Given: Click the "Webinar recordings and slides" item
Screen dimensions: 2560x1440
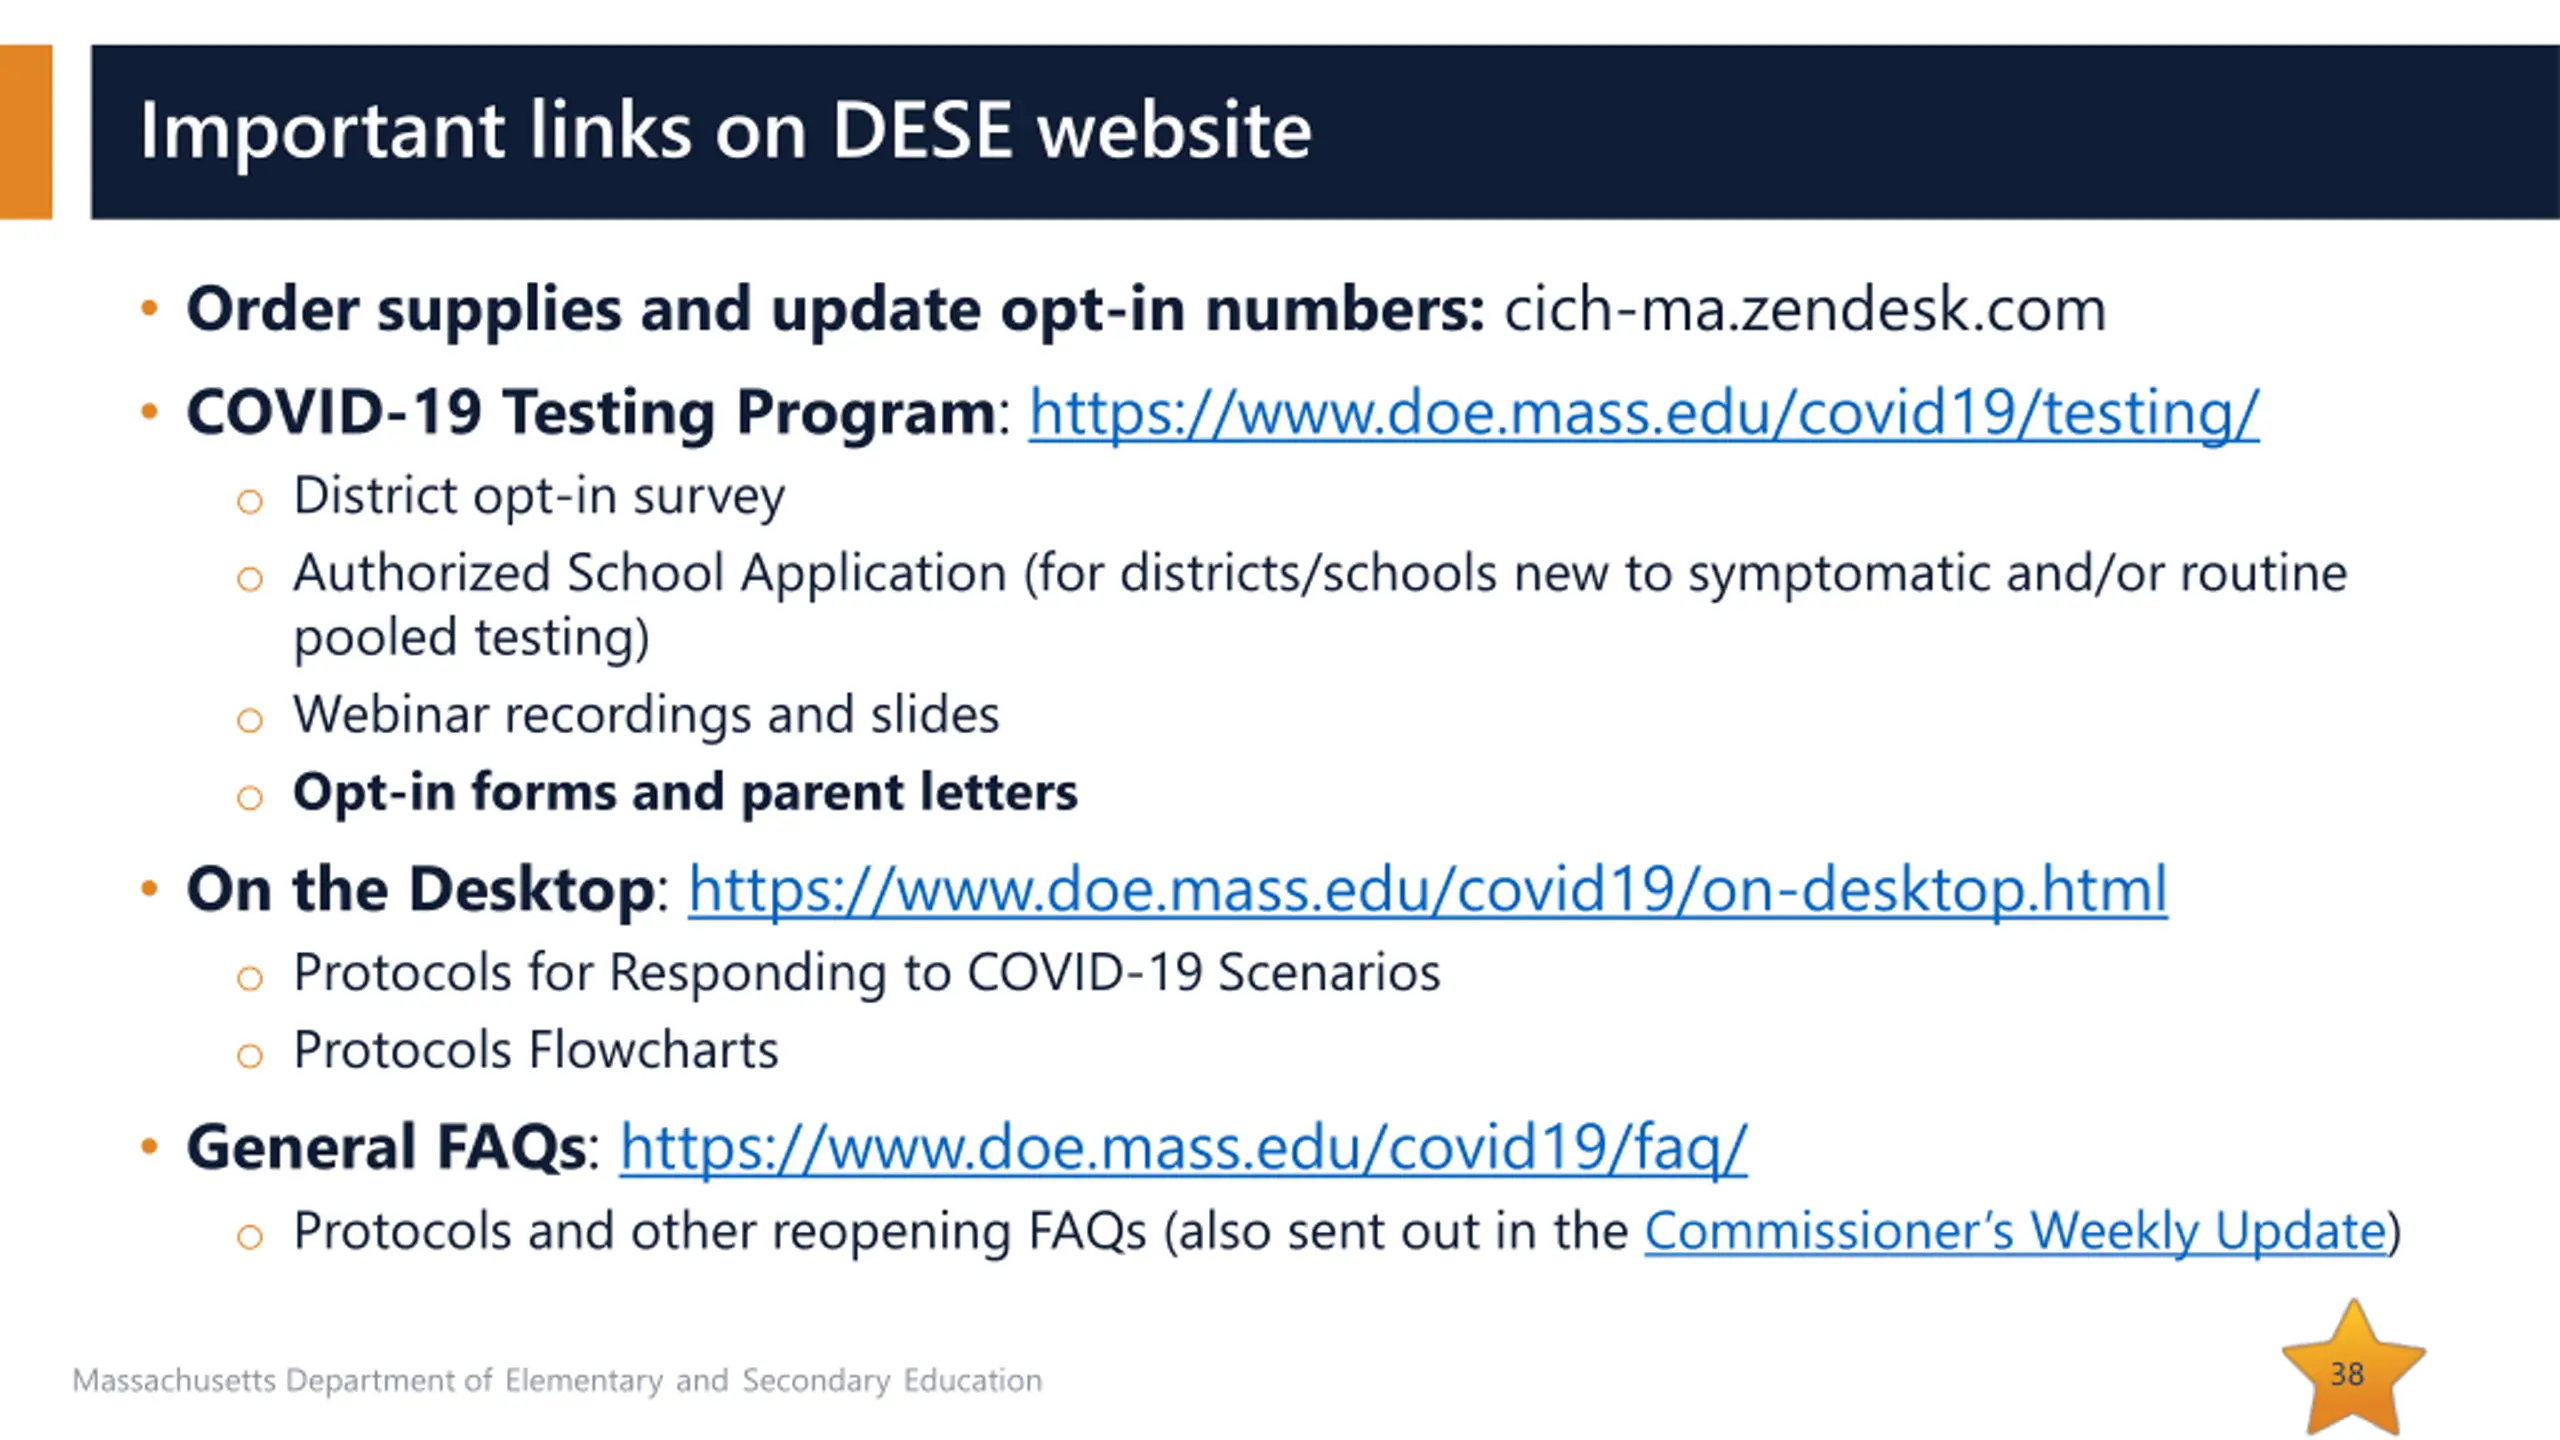Looking at the screenshot, I should (646, 715).
